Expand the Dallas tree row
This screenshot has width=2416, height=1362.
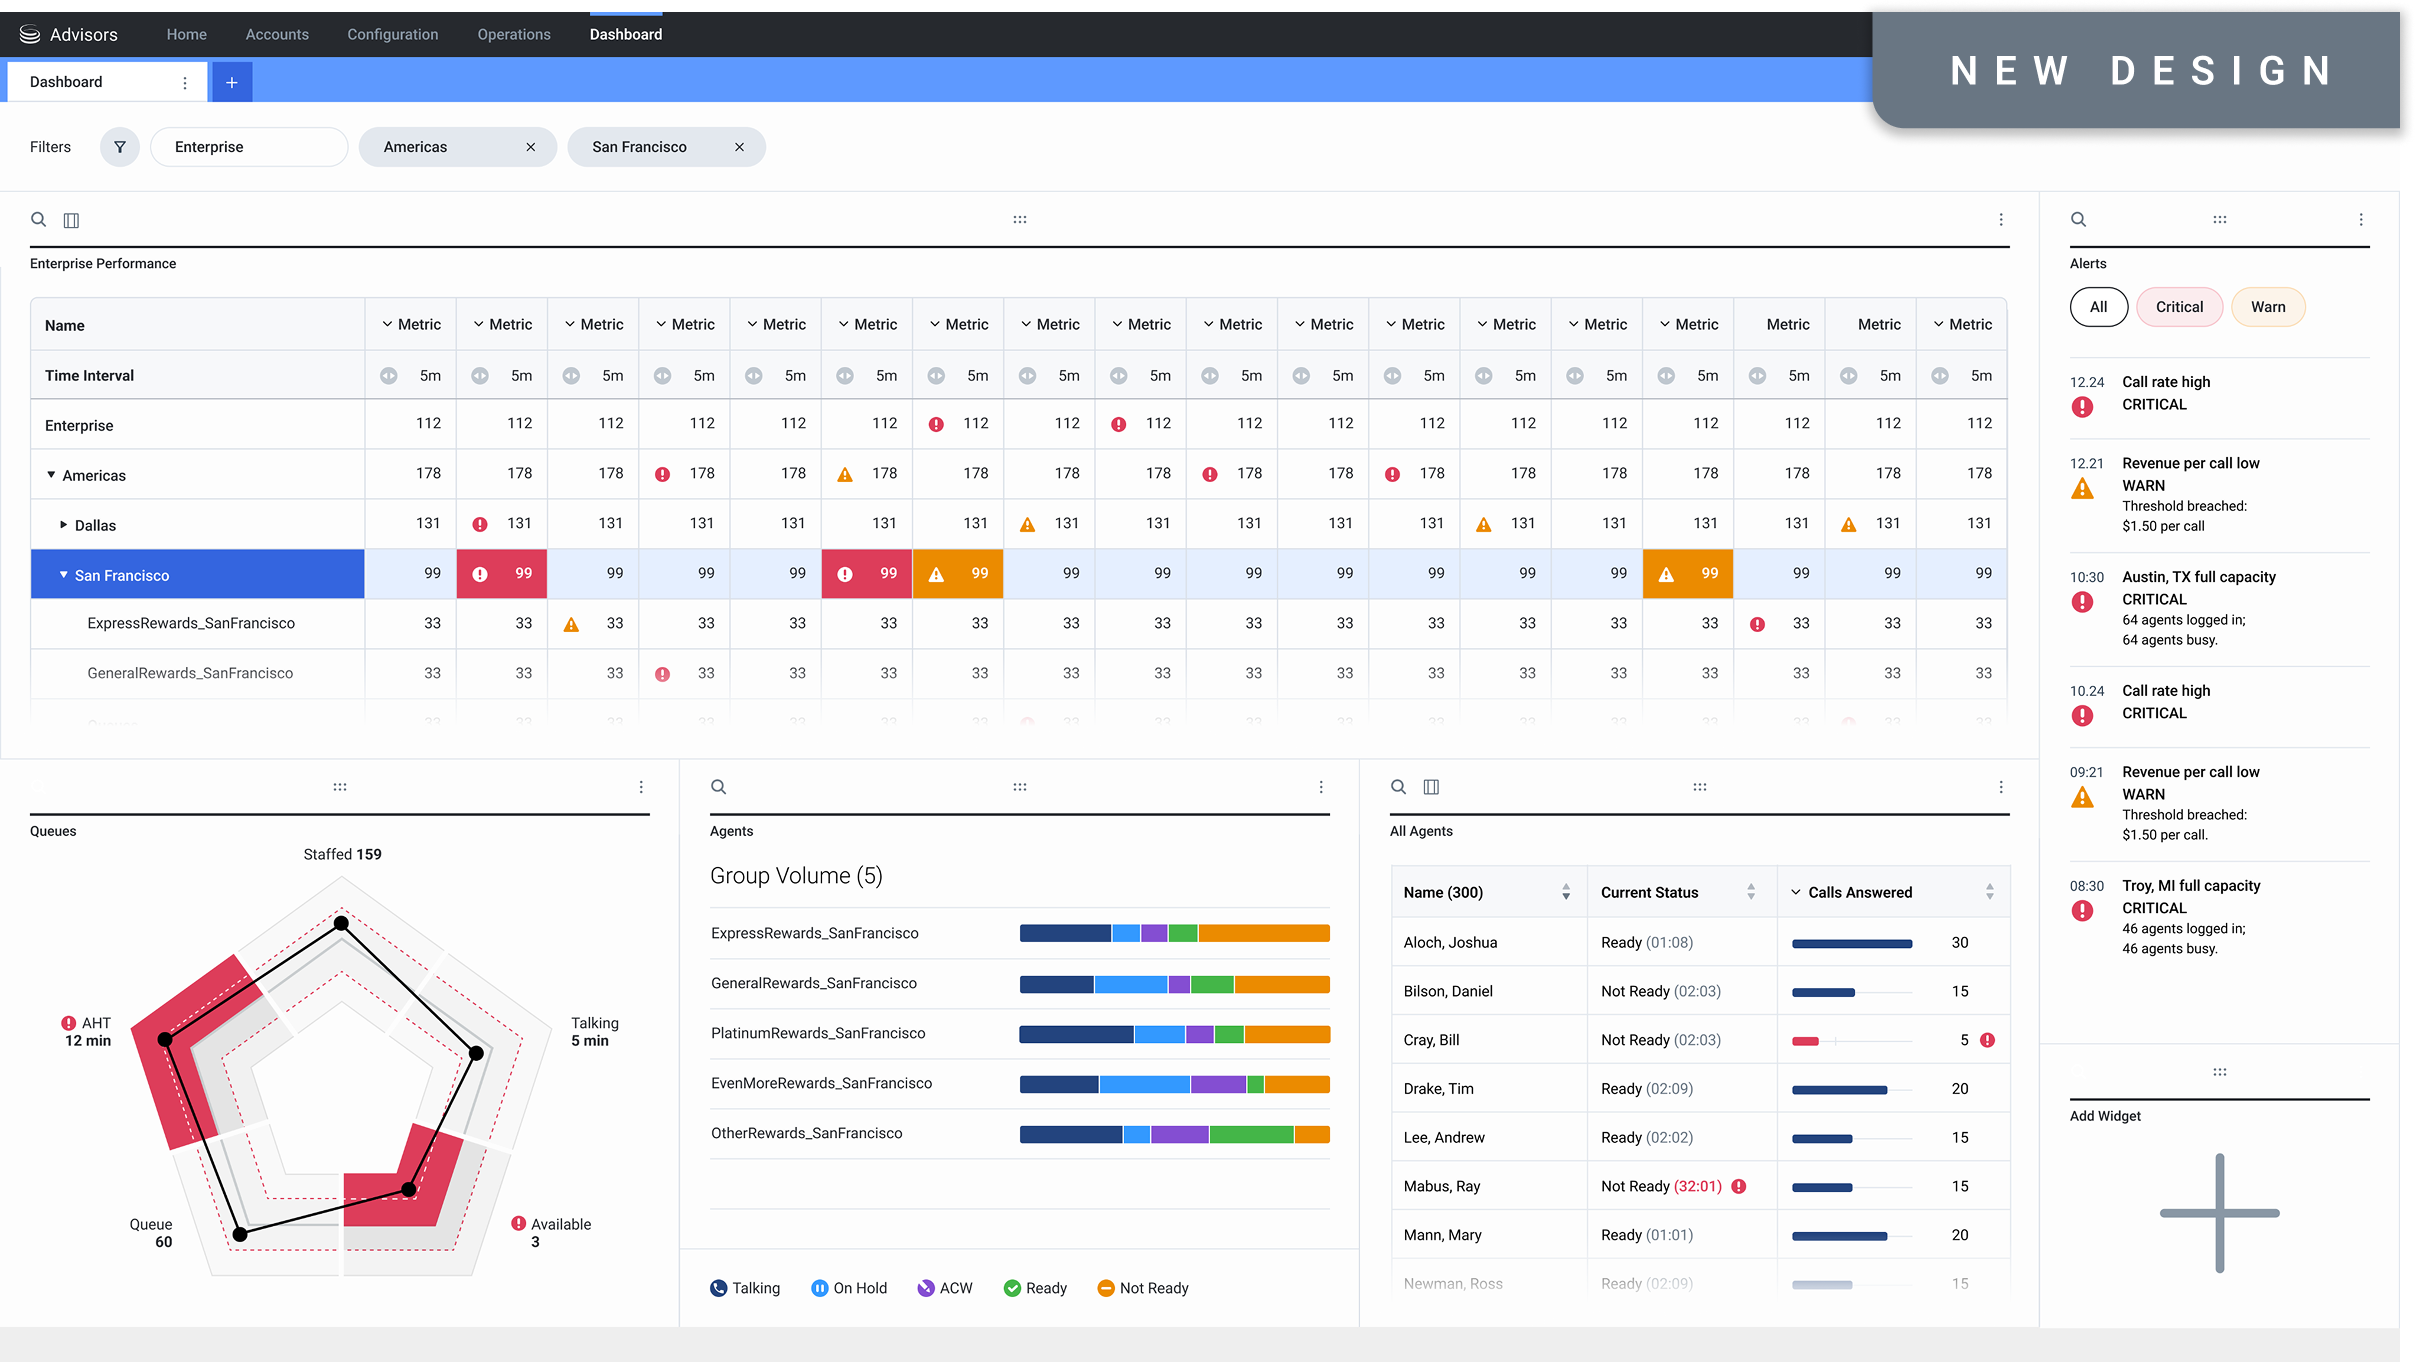64,525
